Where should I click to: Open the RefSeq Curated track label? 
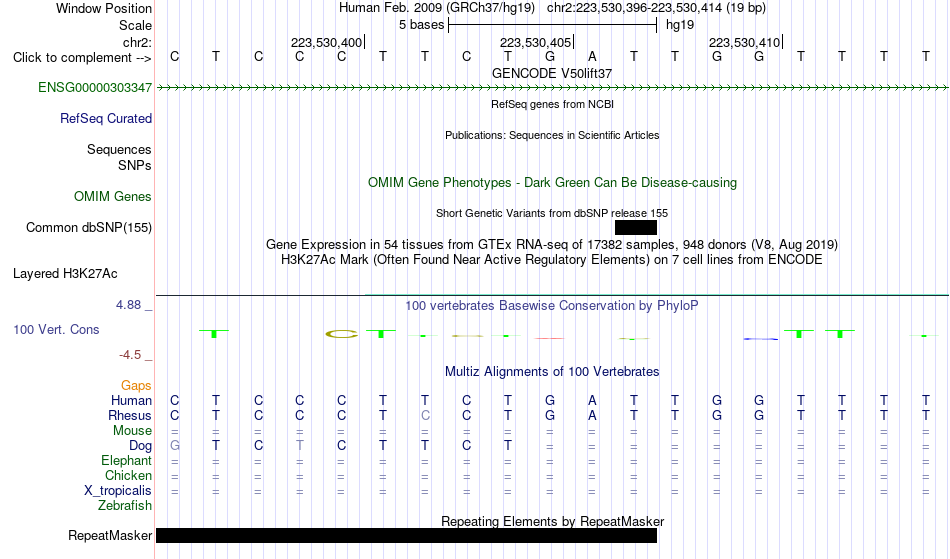(x=105, y=119)
